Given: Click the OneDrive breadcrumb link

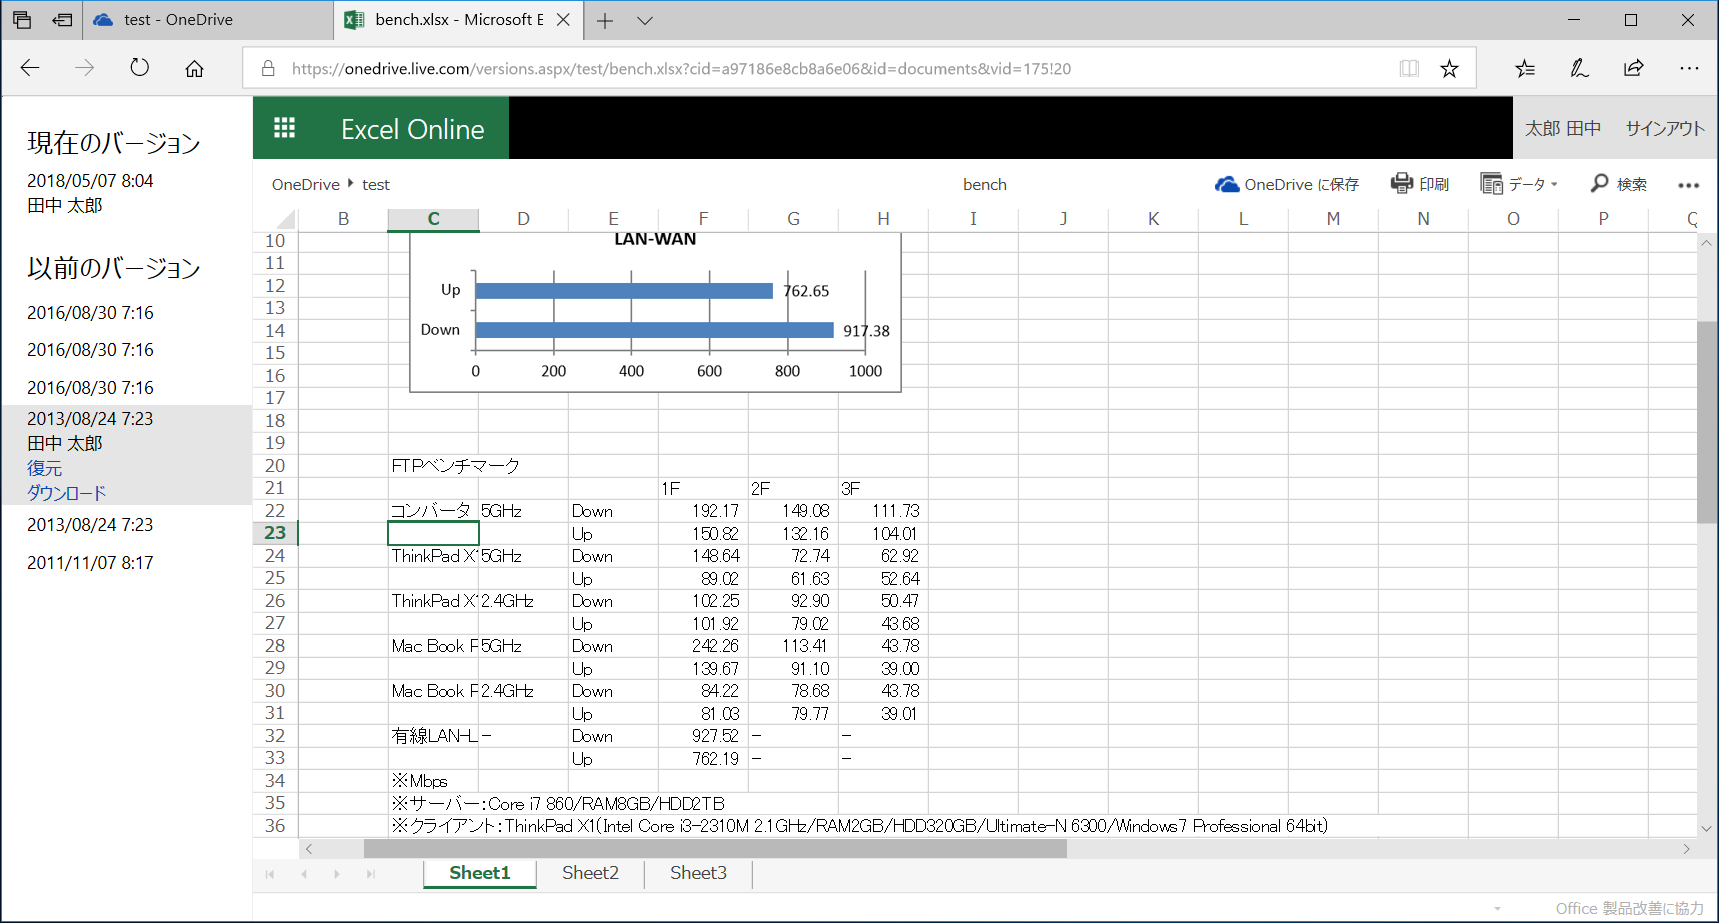Looking at the screenshot, I should coord(306,185).
